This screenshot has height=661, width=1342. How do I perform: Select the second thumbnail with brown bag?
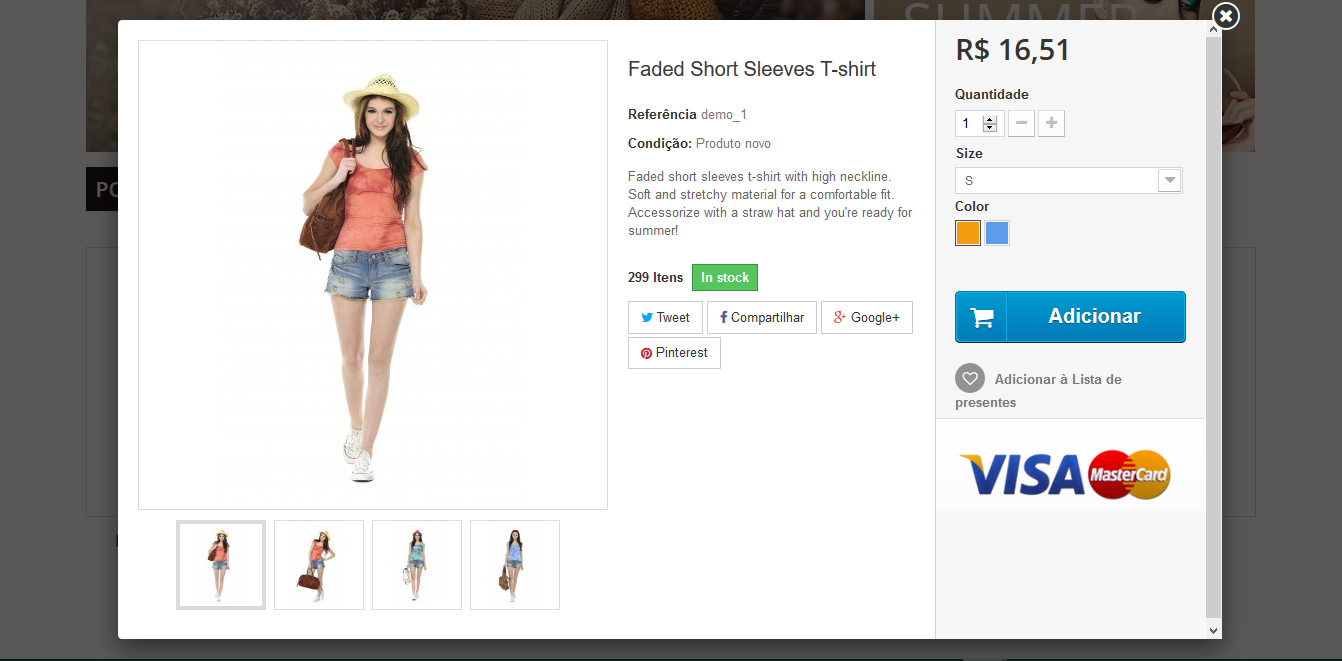[319, 565]
